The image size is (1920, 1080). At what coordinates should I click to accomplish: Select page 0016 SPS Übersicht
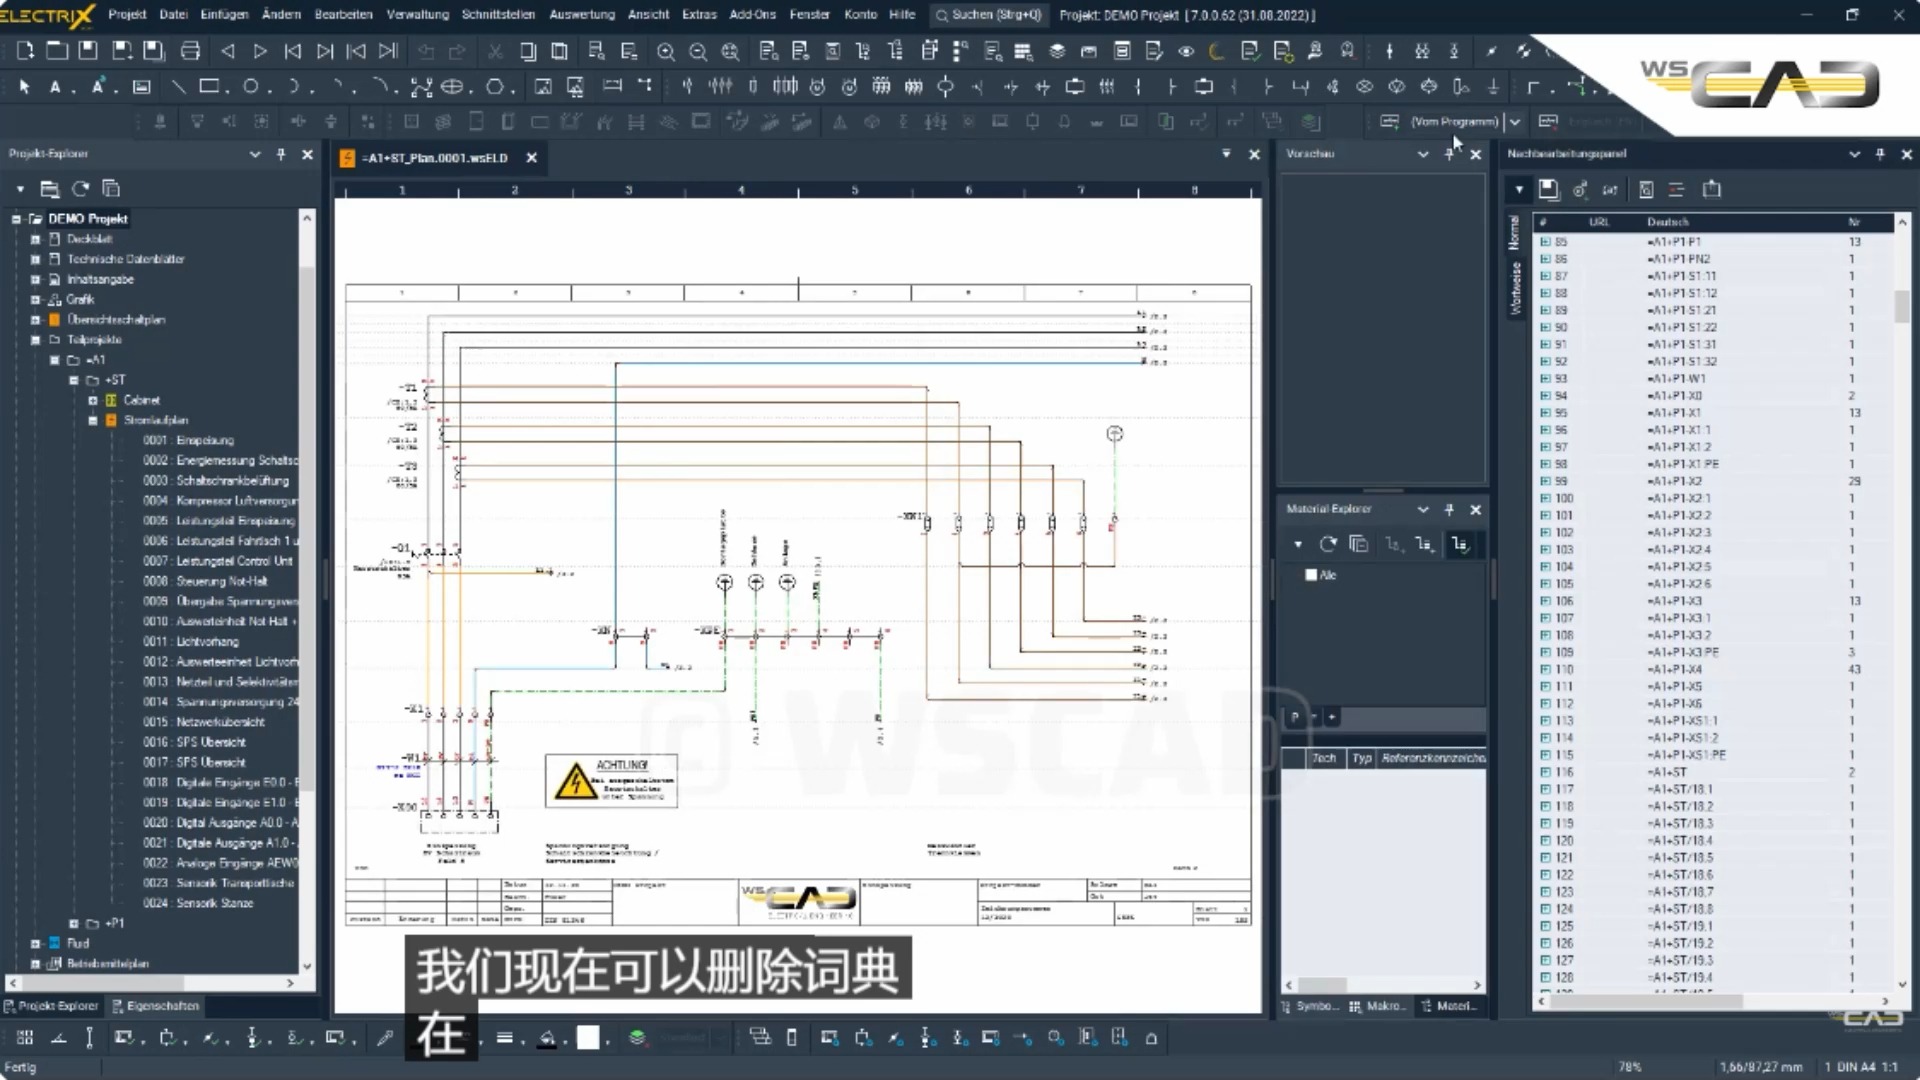pyautogui.click(x=194, y=742)
